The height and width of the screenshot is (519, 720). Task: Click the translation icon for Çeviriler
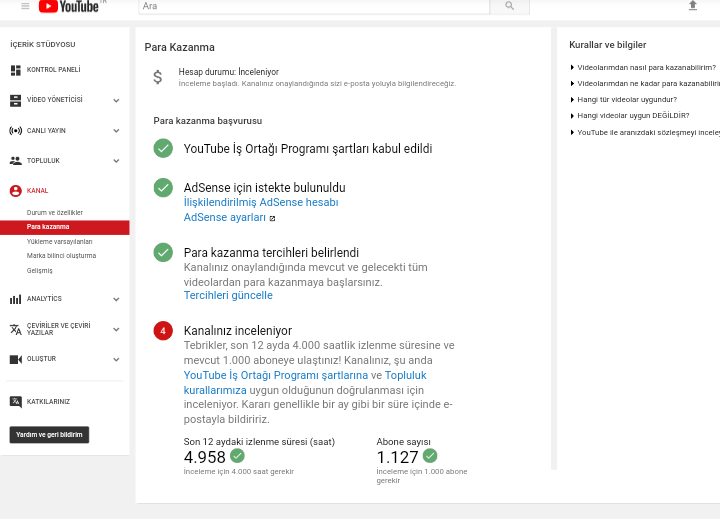point(16,329)
